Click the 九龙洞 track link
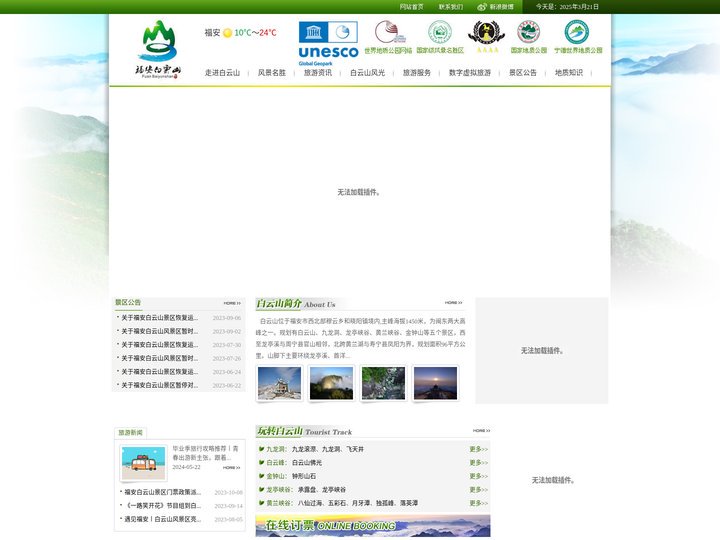The height and width of the screenshot is (540, 720). tap(277, 449)
